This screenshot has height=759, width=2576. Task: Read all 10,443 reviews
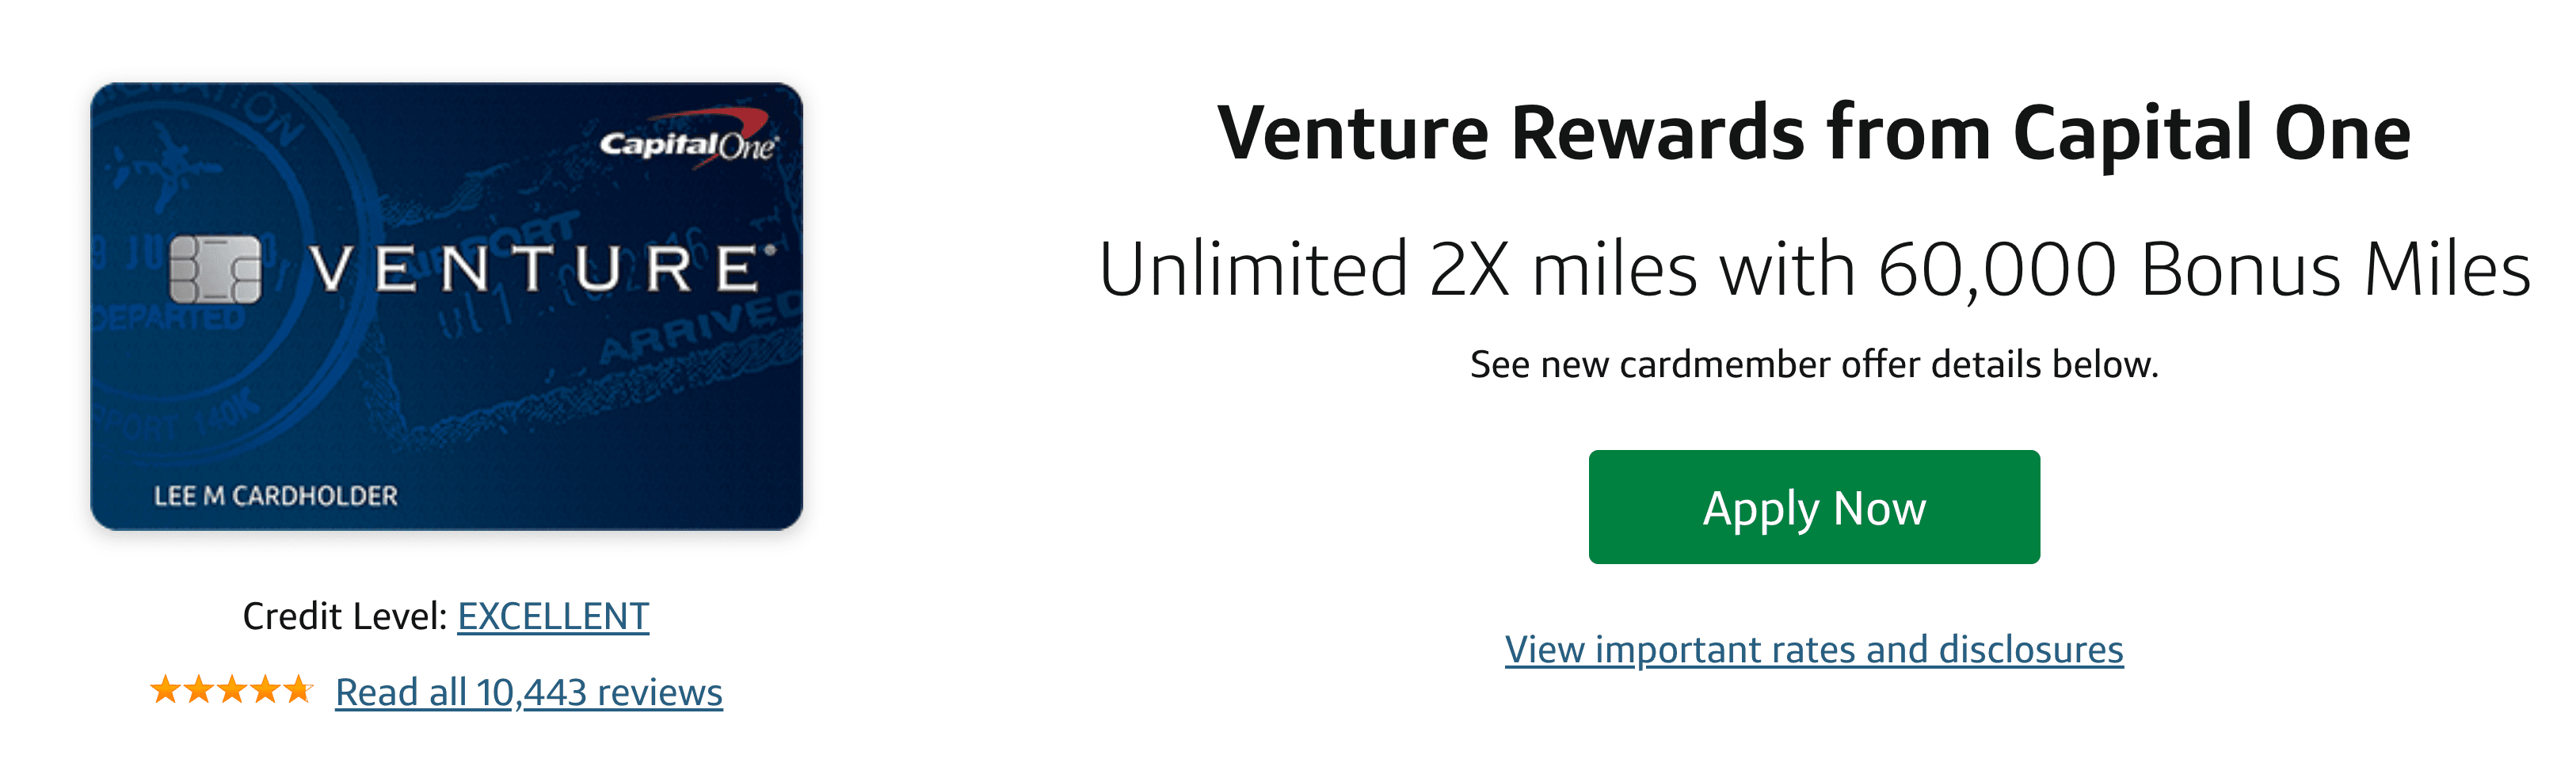coord(528,692)
